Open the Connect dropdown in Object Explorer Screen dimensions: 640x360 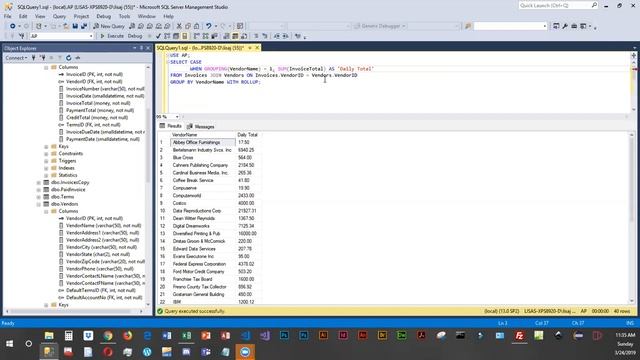(x=16, y=58)
